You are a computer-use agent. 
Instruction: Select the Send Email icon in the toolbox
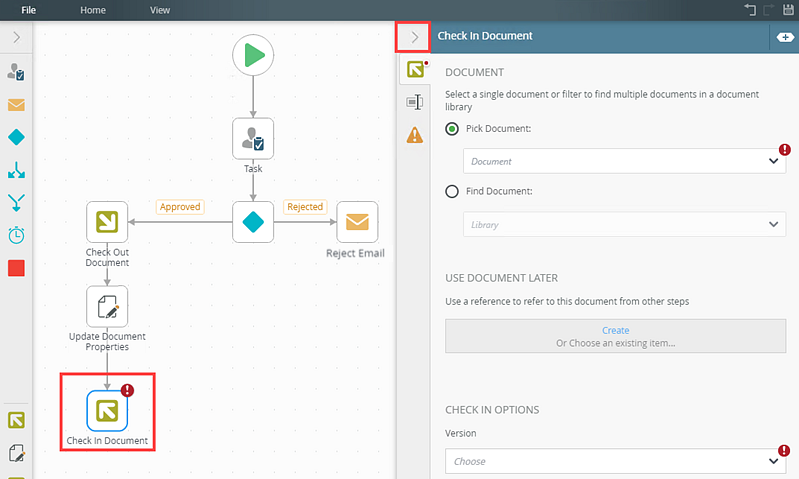[x=16, y=105]
